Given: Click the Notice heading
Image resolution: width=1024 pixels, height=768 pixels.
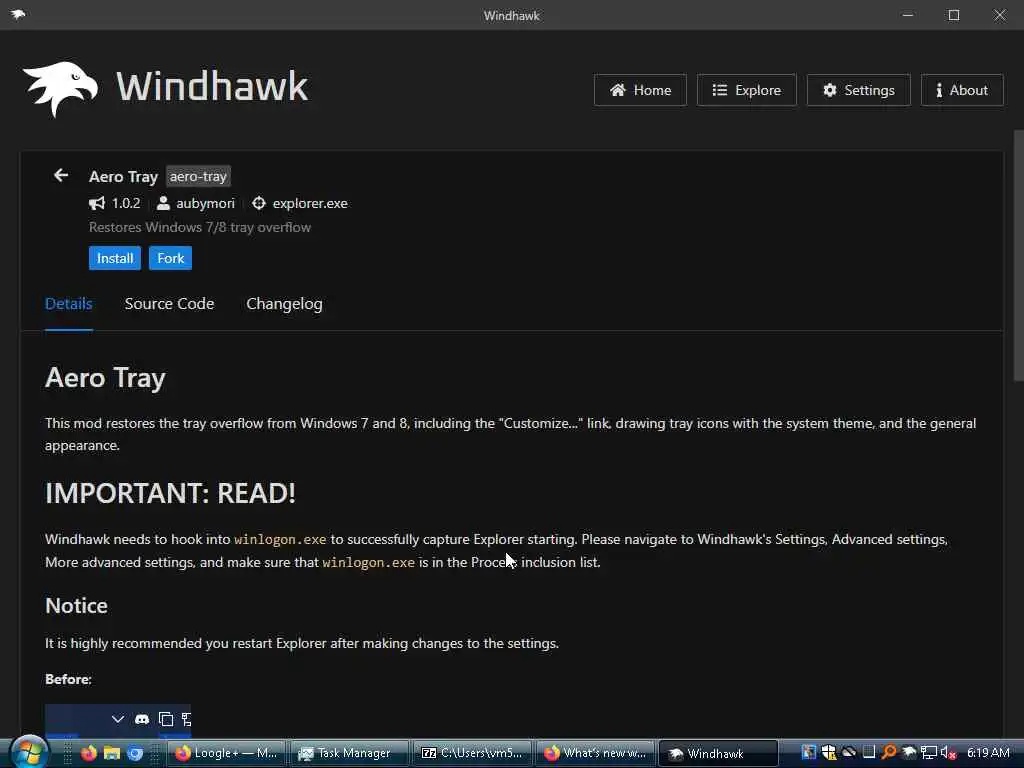Looking at the screenshot, I should [x=76, y=605].
